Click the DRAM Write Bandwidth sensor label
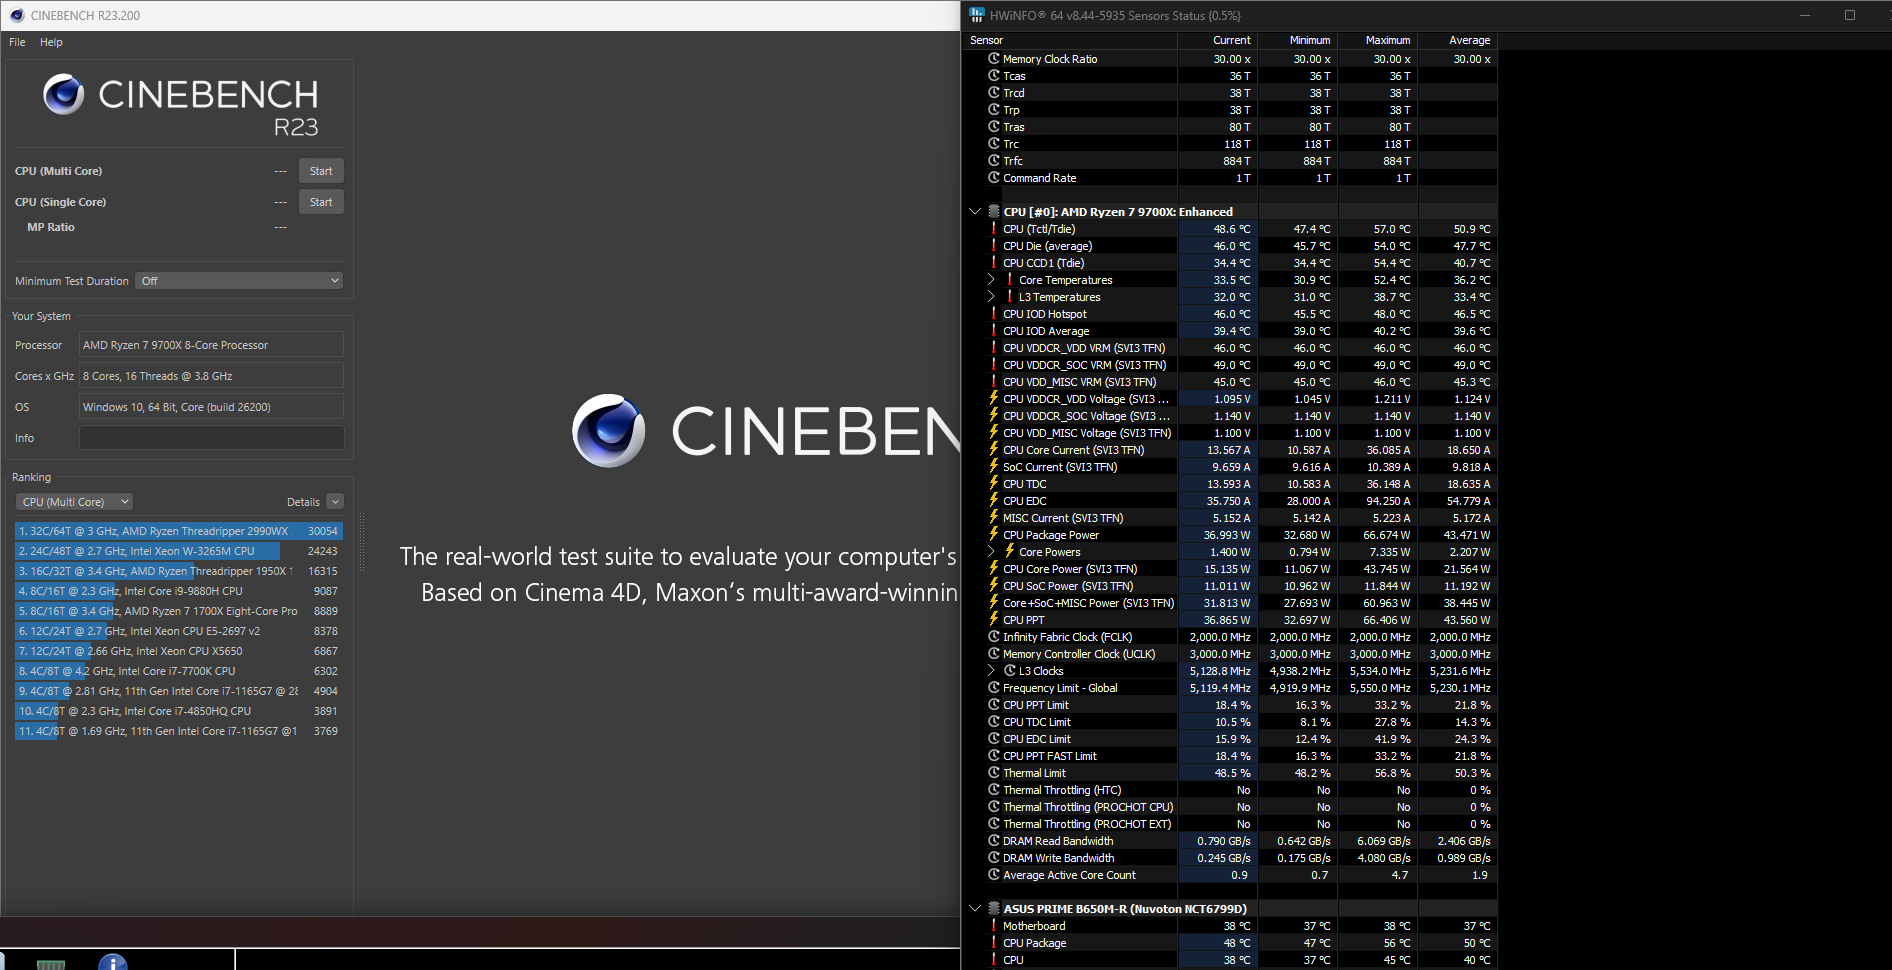 1059,858
